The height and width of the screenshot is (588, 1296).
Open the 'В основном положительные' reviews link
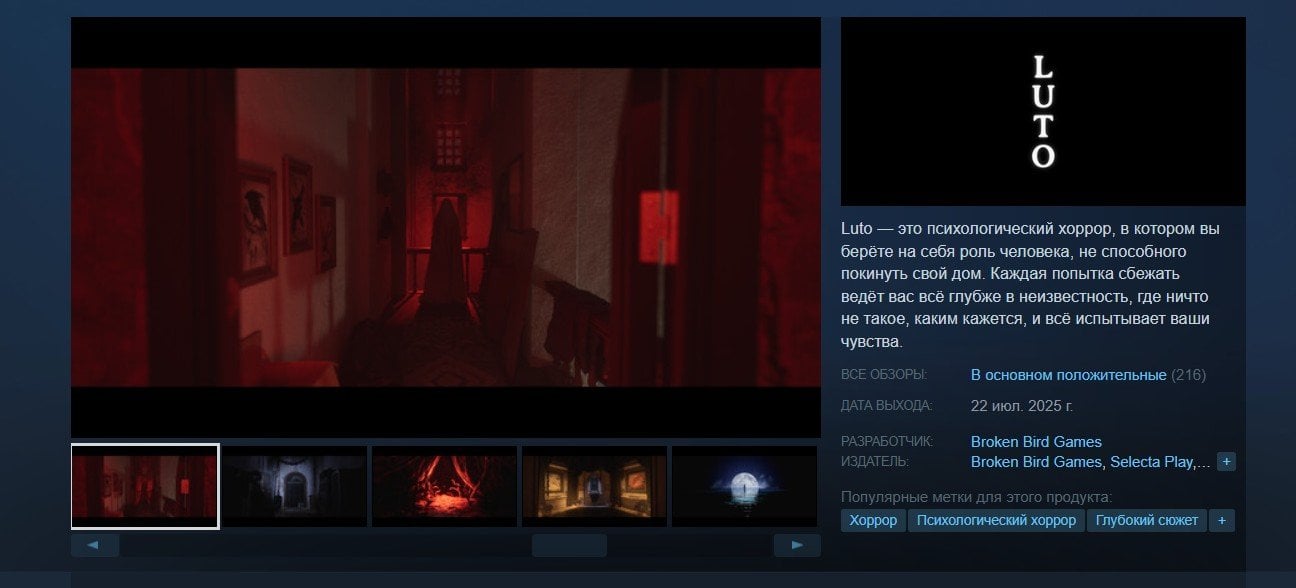[x=1068, y=375]
